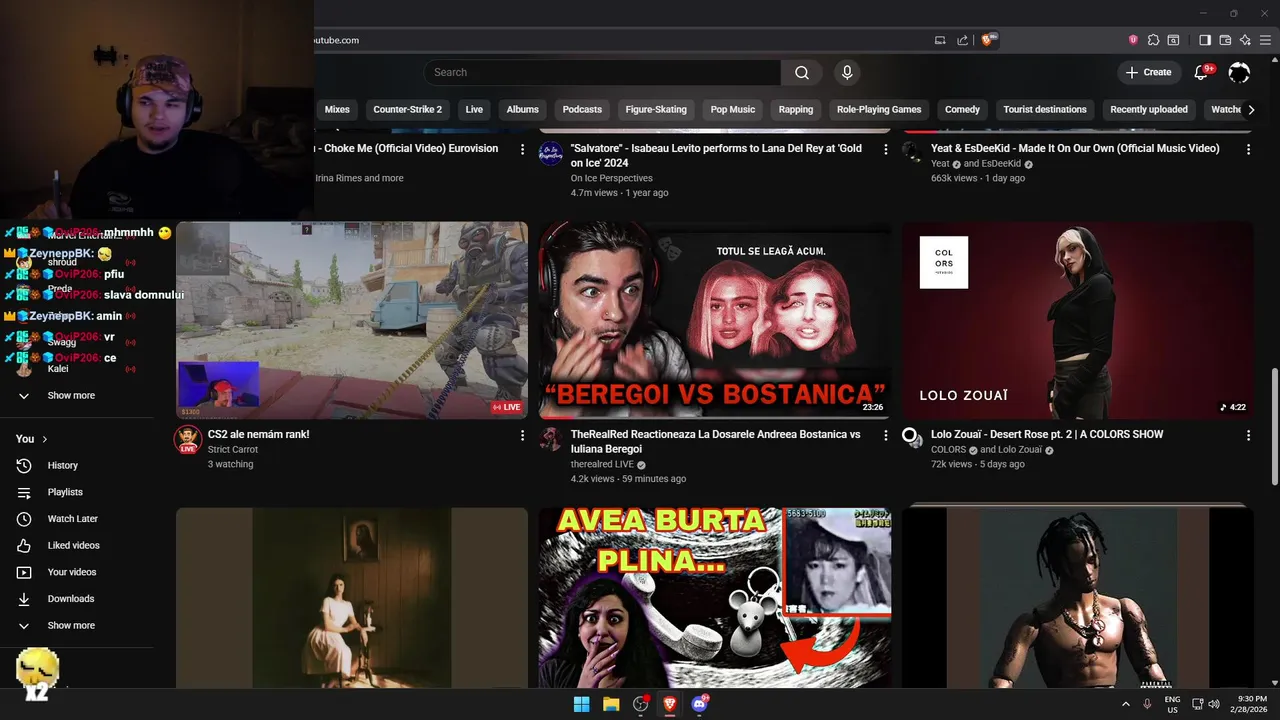The image size is (1280, 720).
Task: Open Yeat & EsDeeKid video title
Action: tap(1075, 148)
